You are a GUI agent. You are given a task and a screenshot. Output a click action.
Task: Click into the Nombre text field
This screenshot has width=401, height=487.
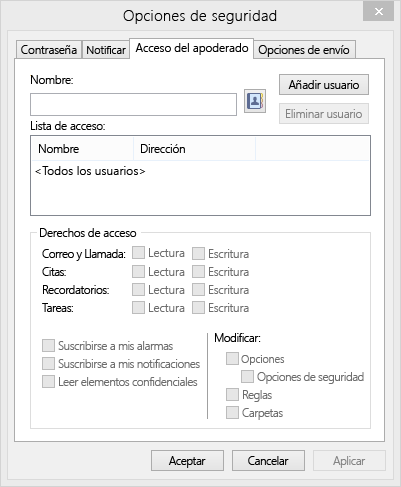tap(133, 105)
